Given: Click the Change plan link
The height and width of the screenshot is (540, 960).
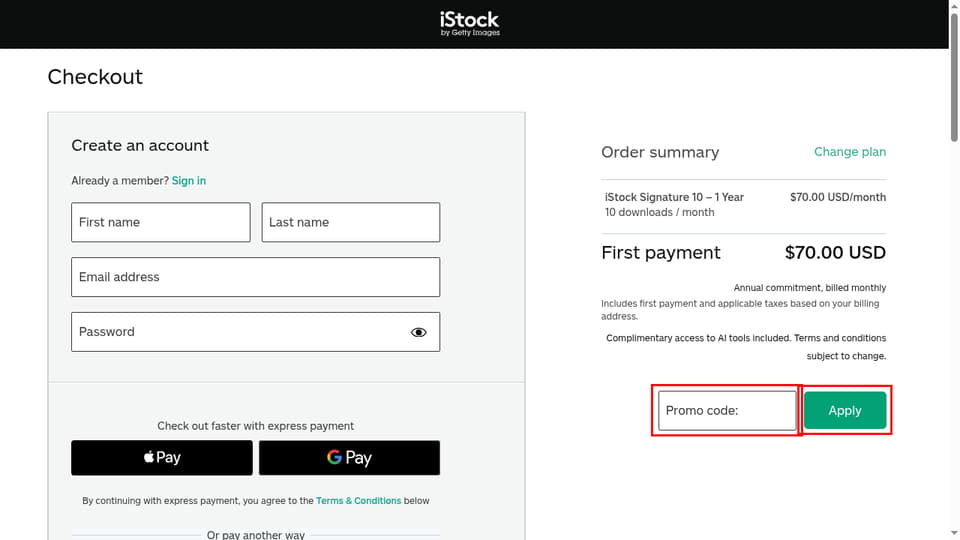Looking at the screenshot, I should click(x=850, y=152).
